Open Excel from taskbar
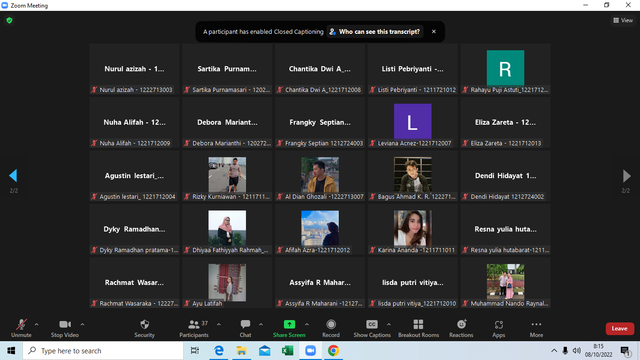 coord(287,351)
